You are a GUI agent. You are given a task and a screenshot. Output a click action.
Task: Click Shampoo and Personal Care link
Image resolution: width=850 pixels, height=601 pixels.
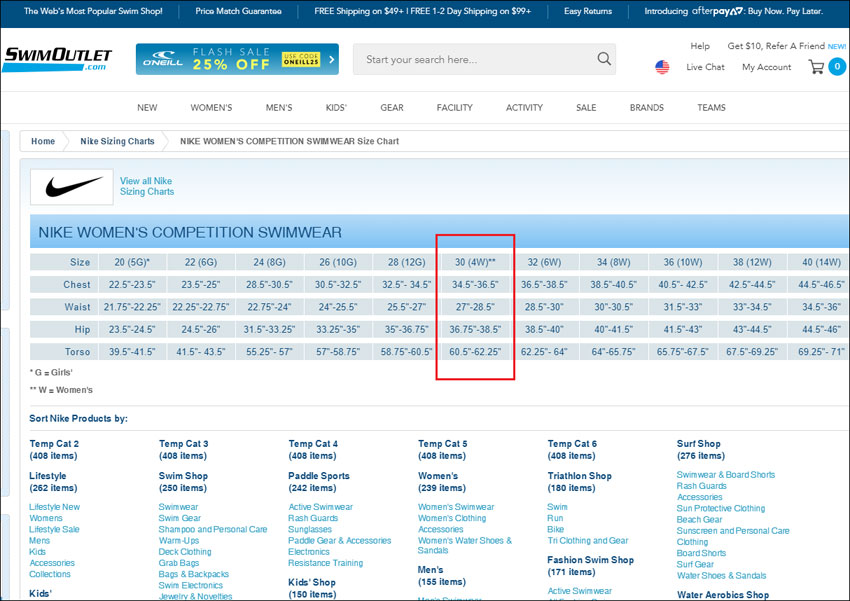pyautogui.click(x=212, y=529)
